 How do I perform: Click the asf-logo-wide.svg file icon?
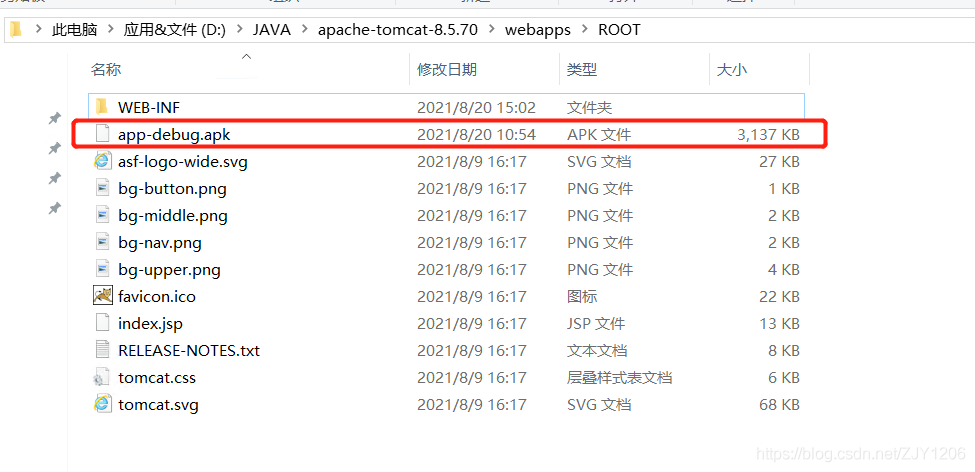102,161
